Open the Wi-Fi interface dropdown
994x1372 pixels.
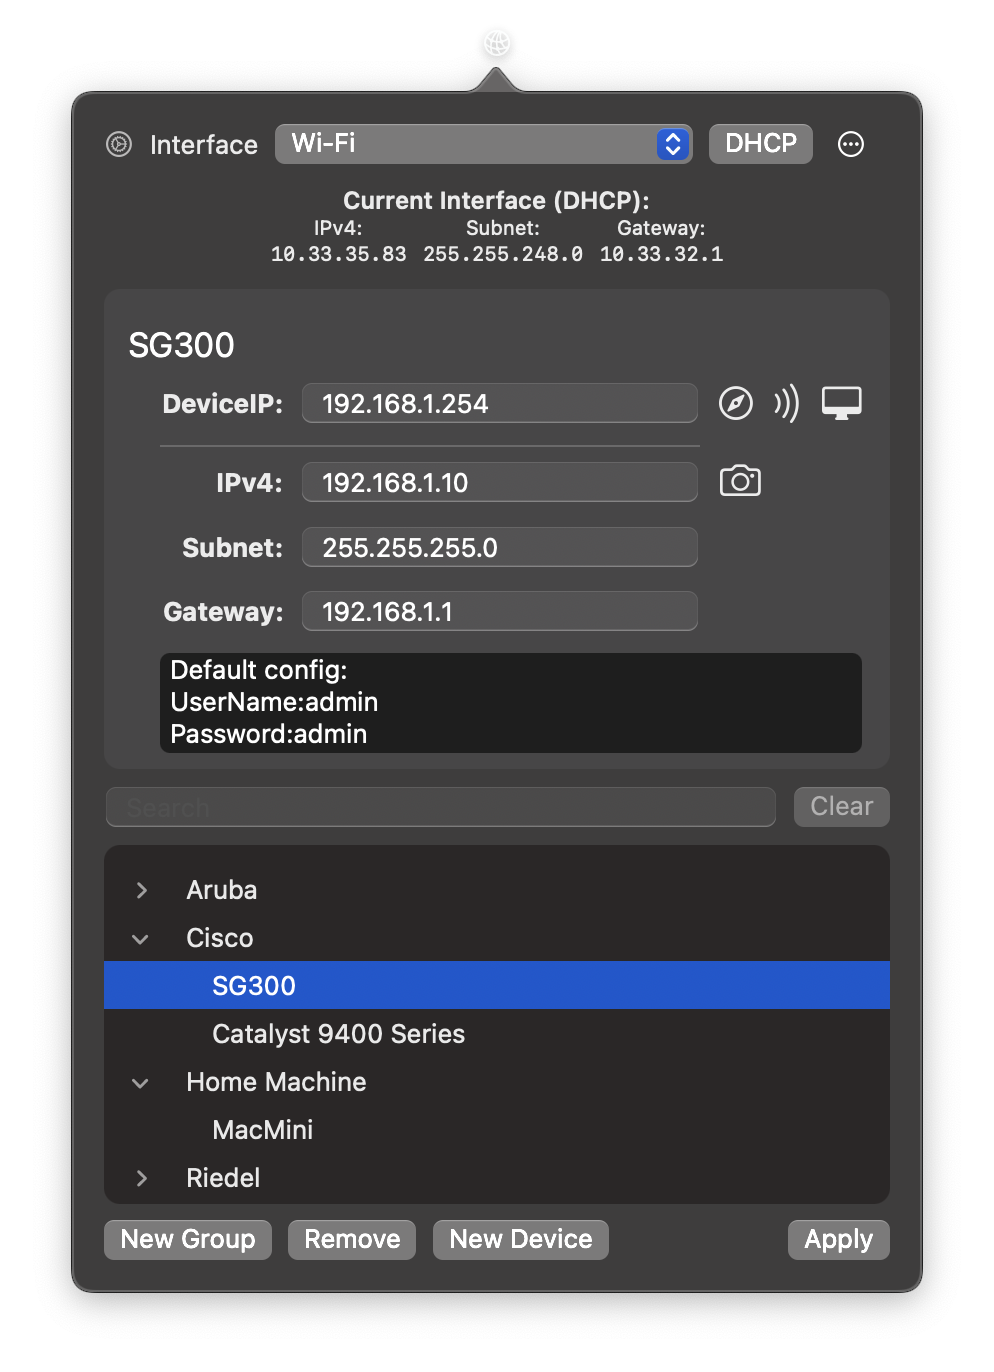point(484,144)
